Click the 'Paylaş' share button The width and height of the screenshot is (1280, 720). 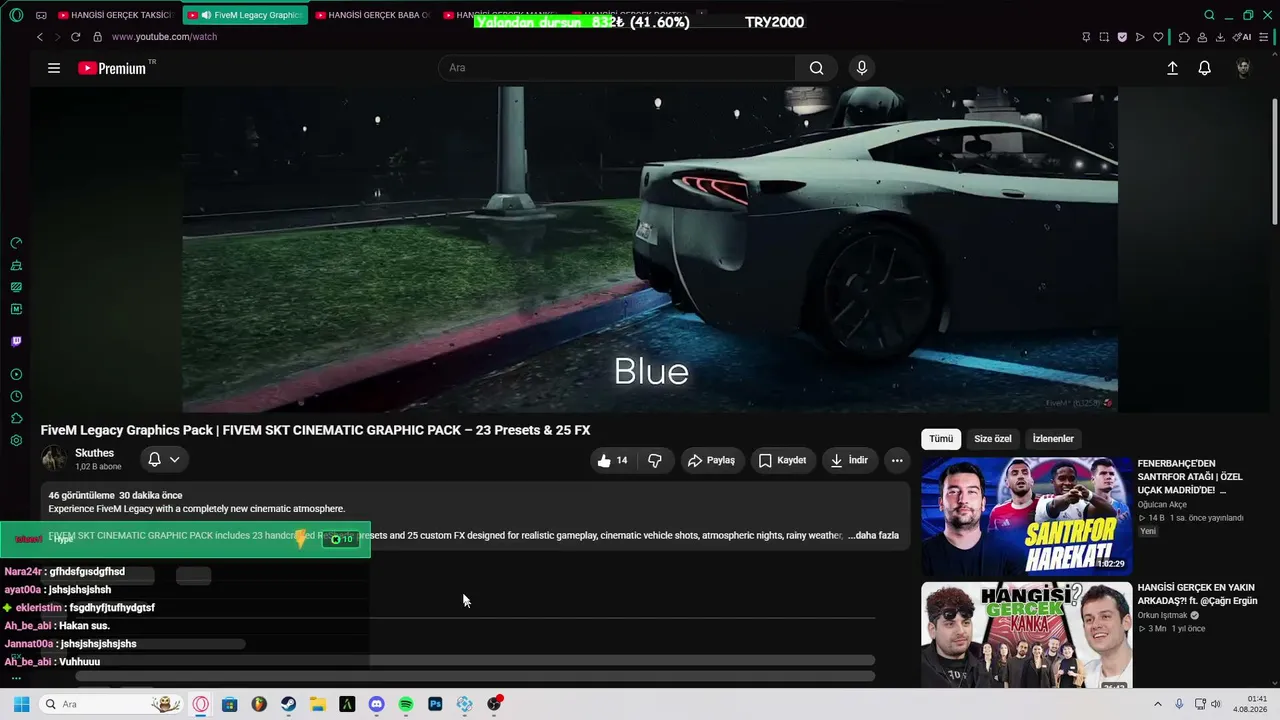(712, 460)
